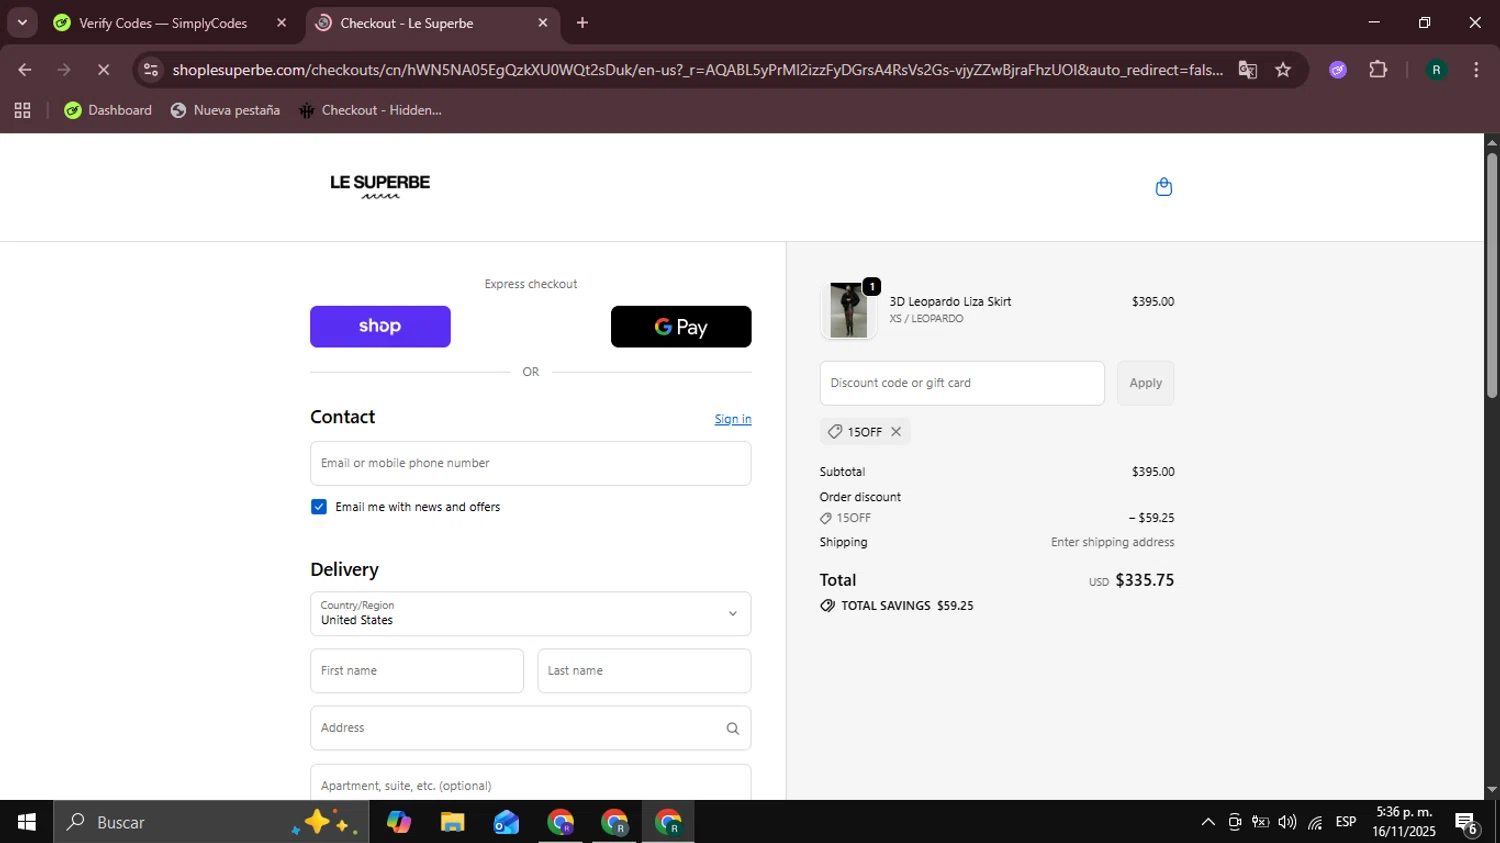Select the Checkout - Le Superbe tab
Screen dimensions: 1500x843
[406, 23]
